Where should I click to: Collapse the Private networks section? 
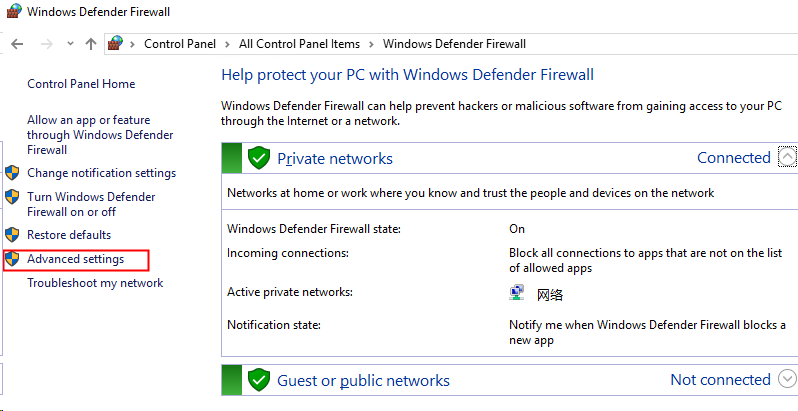(787, 158)
